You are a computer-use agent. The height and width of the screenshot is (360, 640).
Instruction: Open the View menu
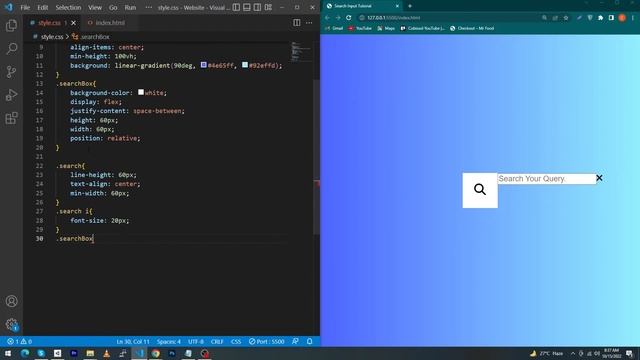[95, 7]
